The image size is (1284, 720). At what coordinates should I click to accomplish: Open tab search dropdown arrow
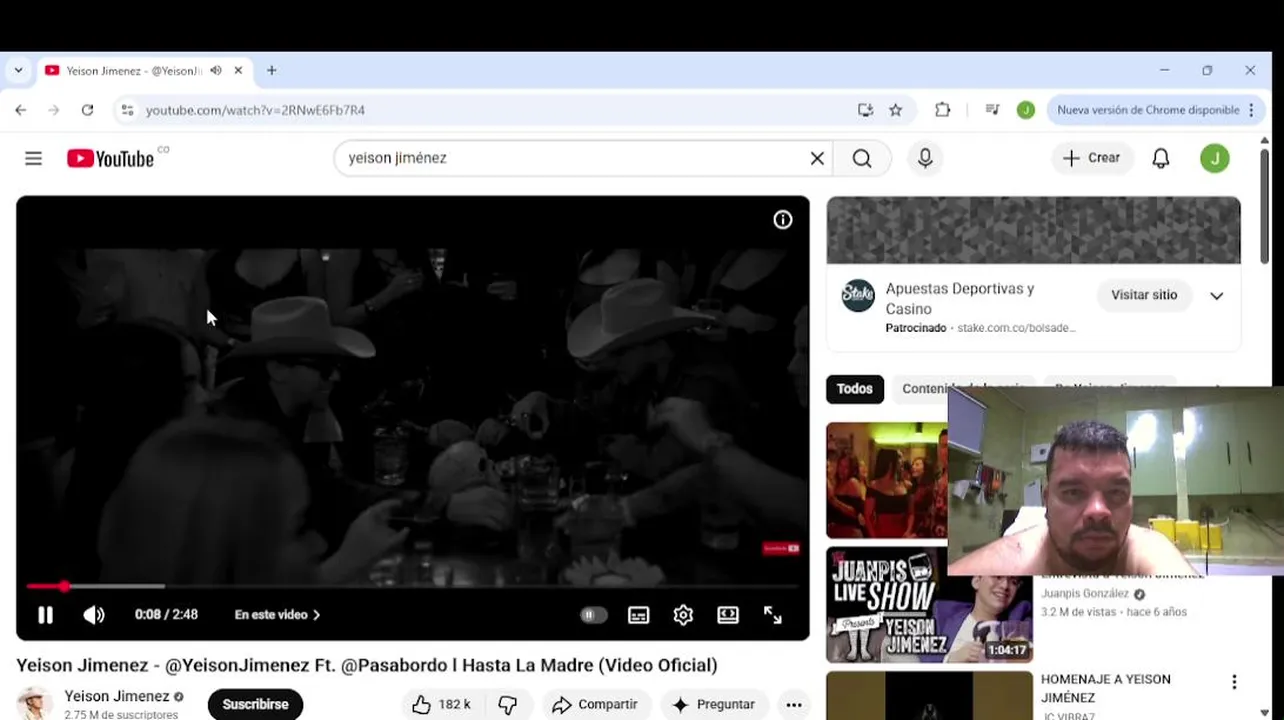click(x=18, y=71)
